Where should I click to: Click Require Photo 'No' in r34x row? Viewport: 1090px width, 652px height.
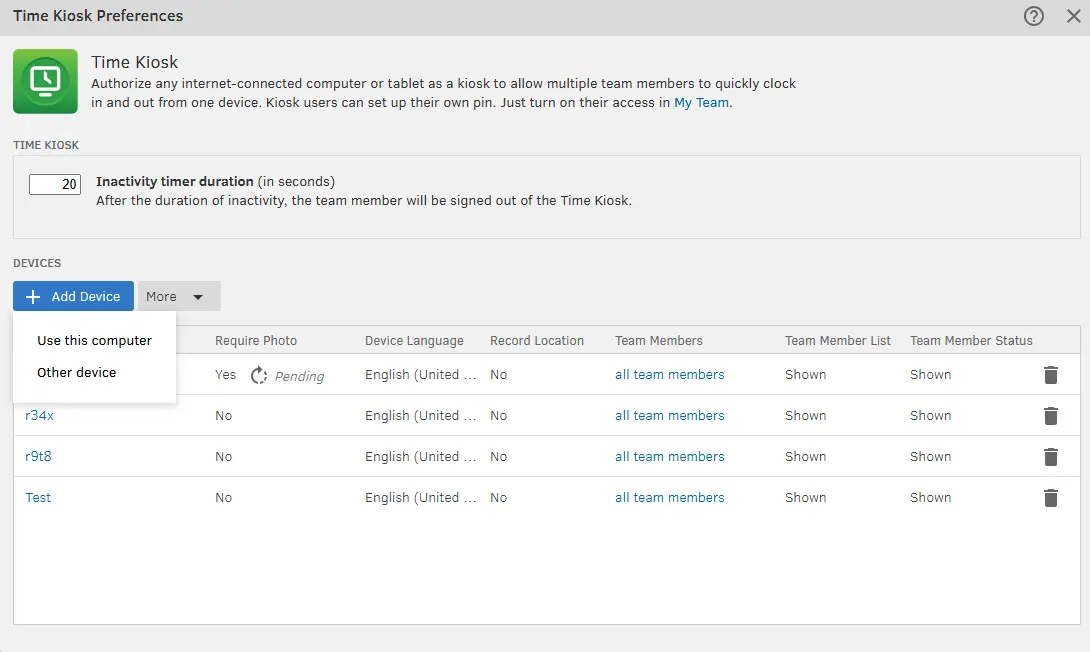click(x=223, y=416)
